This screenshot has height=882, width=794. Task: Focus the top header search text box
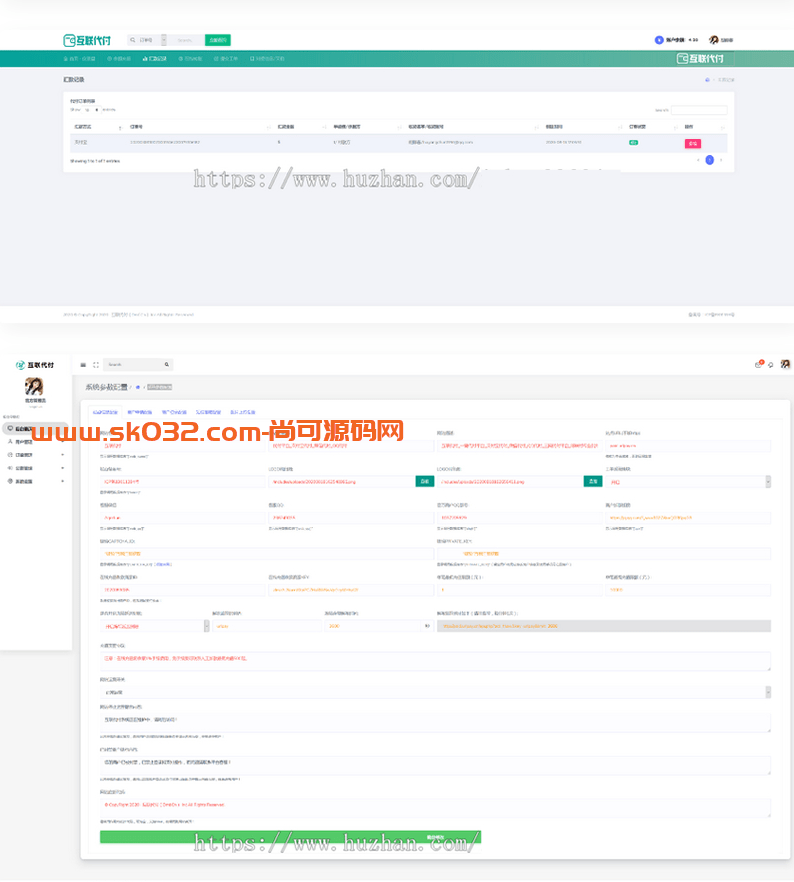coord(186,40)
